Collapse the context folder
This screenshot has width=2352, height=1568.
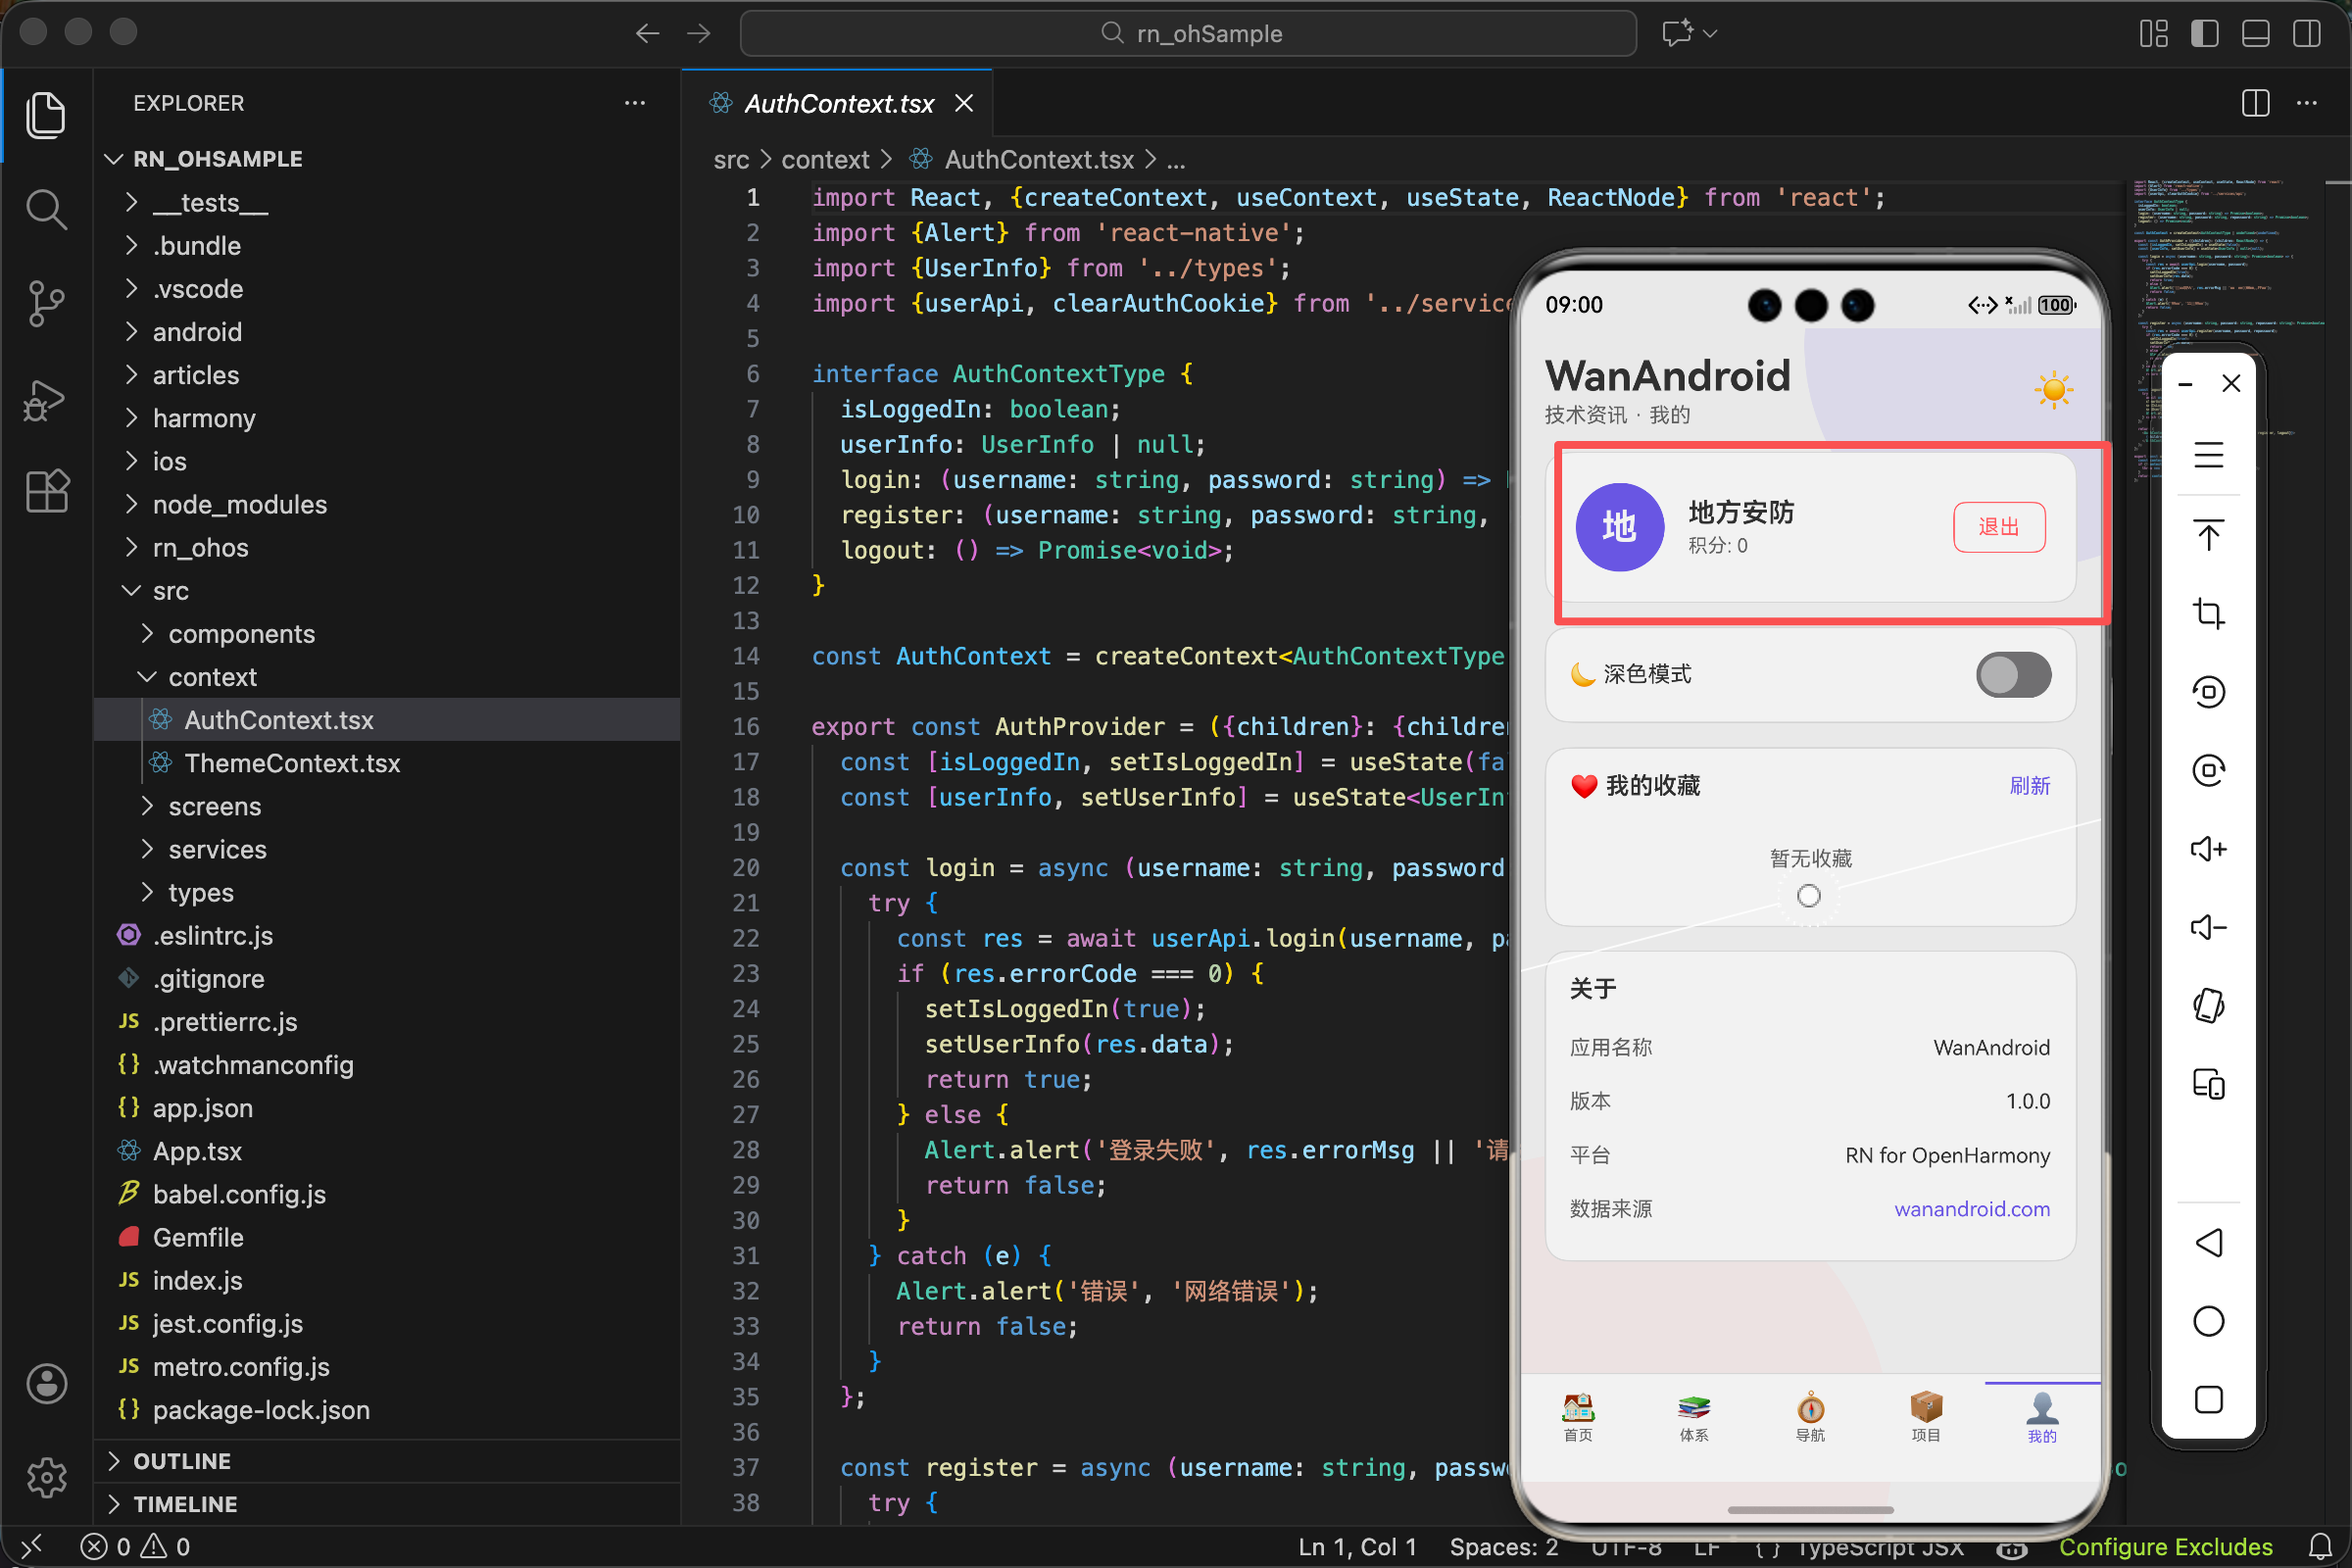(212, 677)
